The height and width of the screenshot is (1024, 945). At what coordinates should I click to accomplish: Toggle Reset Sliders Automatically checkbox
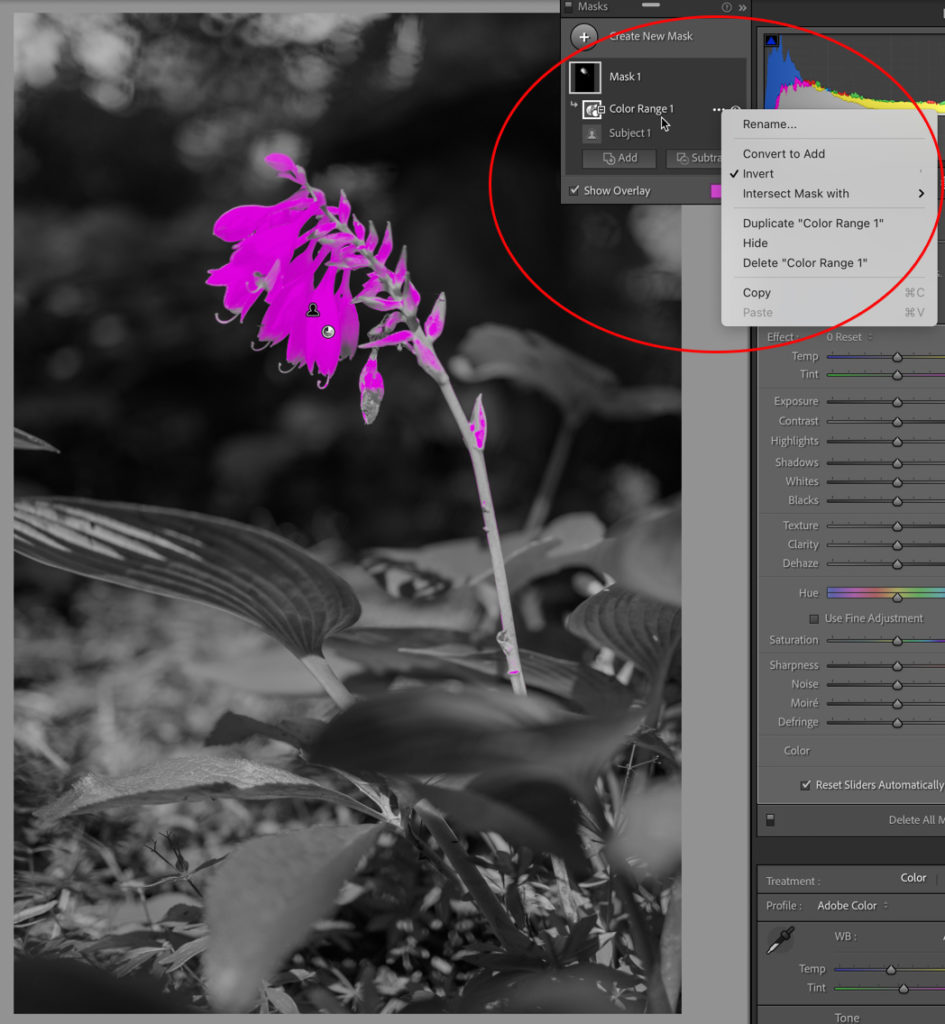(x=805, y=785)
